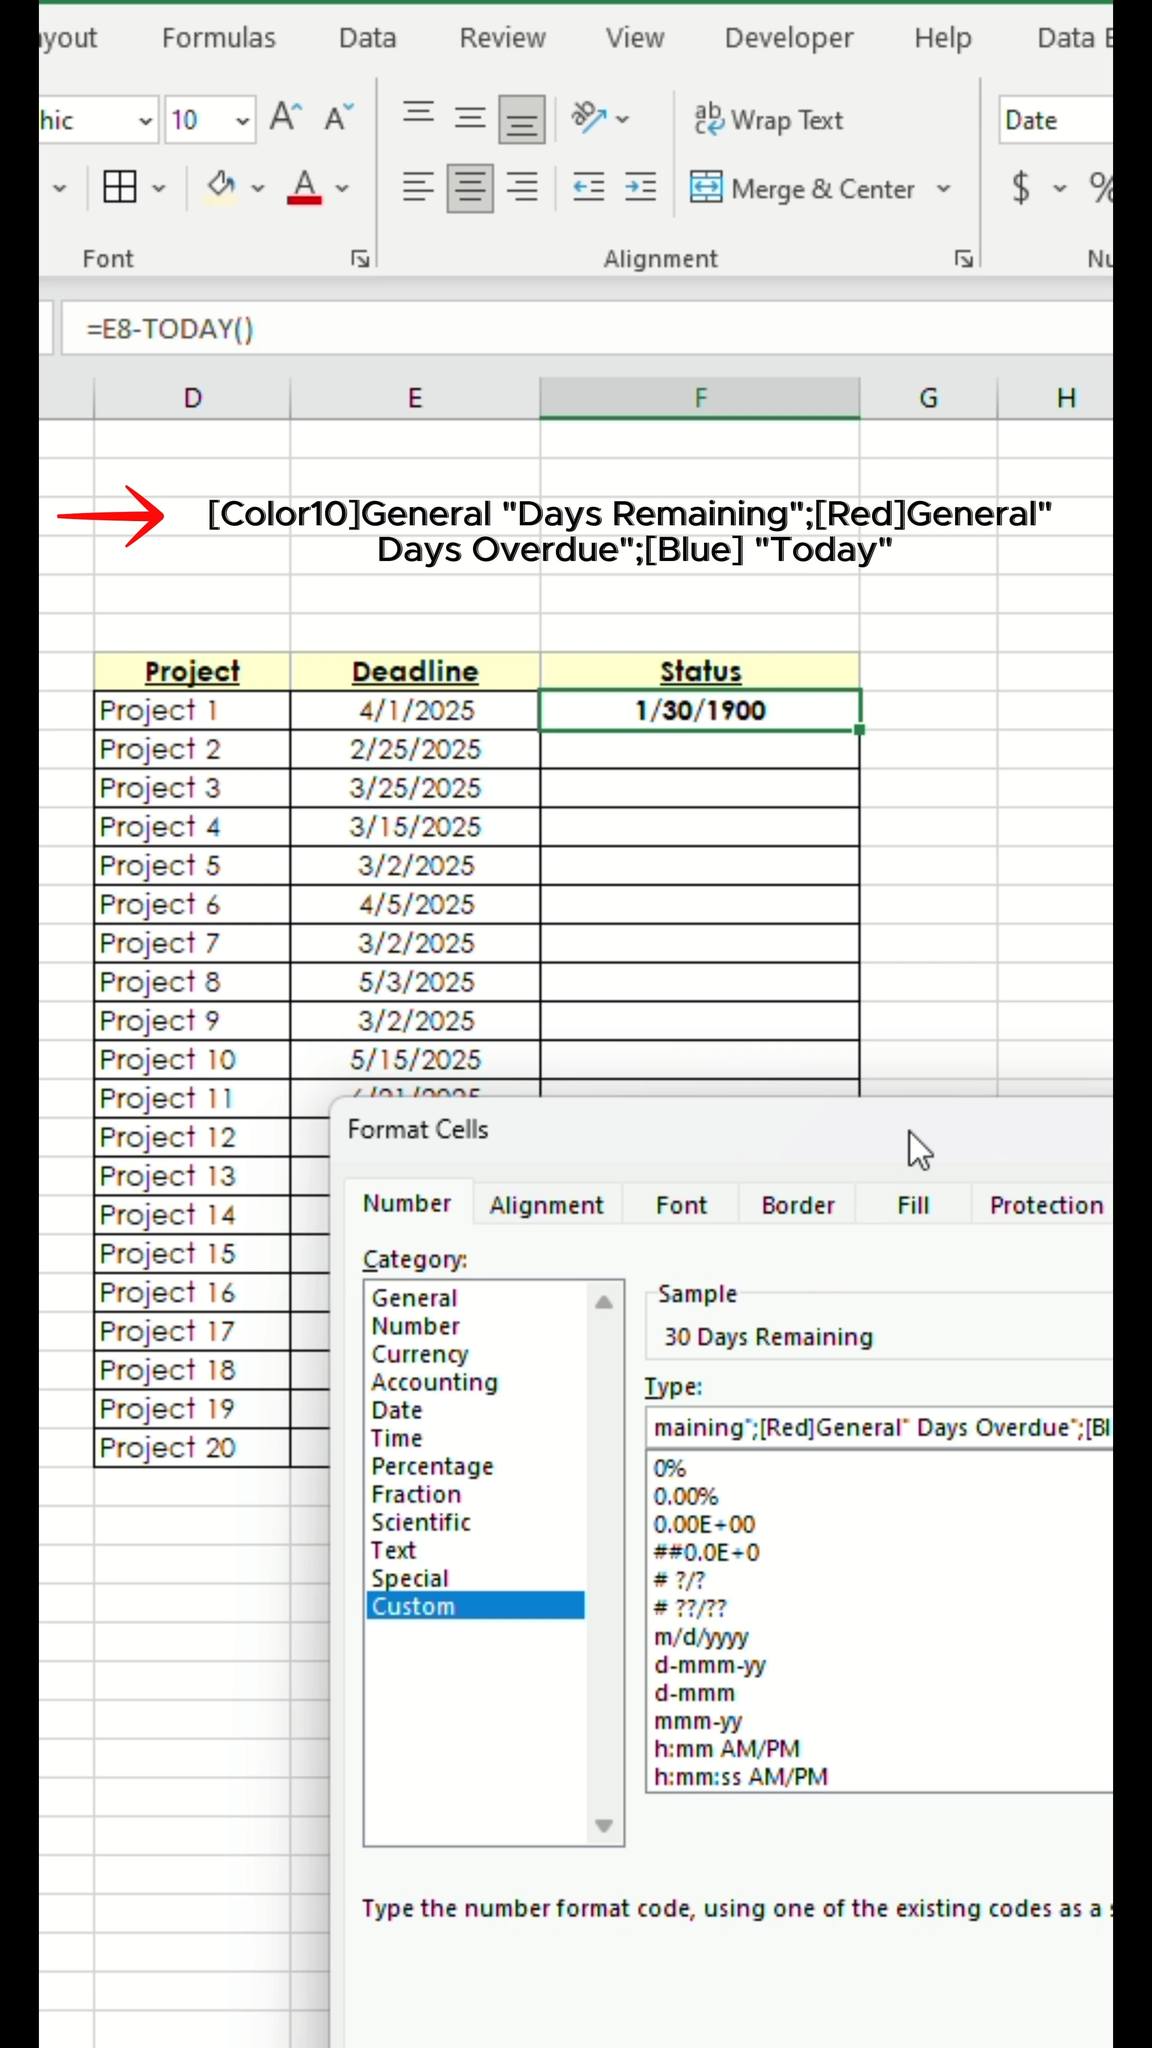Click the orientation text-angle icon
Viewport: 1152px width, 2048px height.
click(x=588, y=118)
